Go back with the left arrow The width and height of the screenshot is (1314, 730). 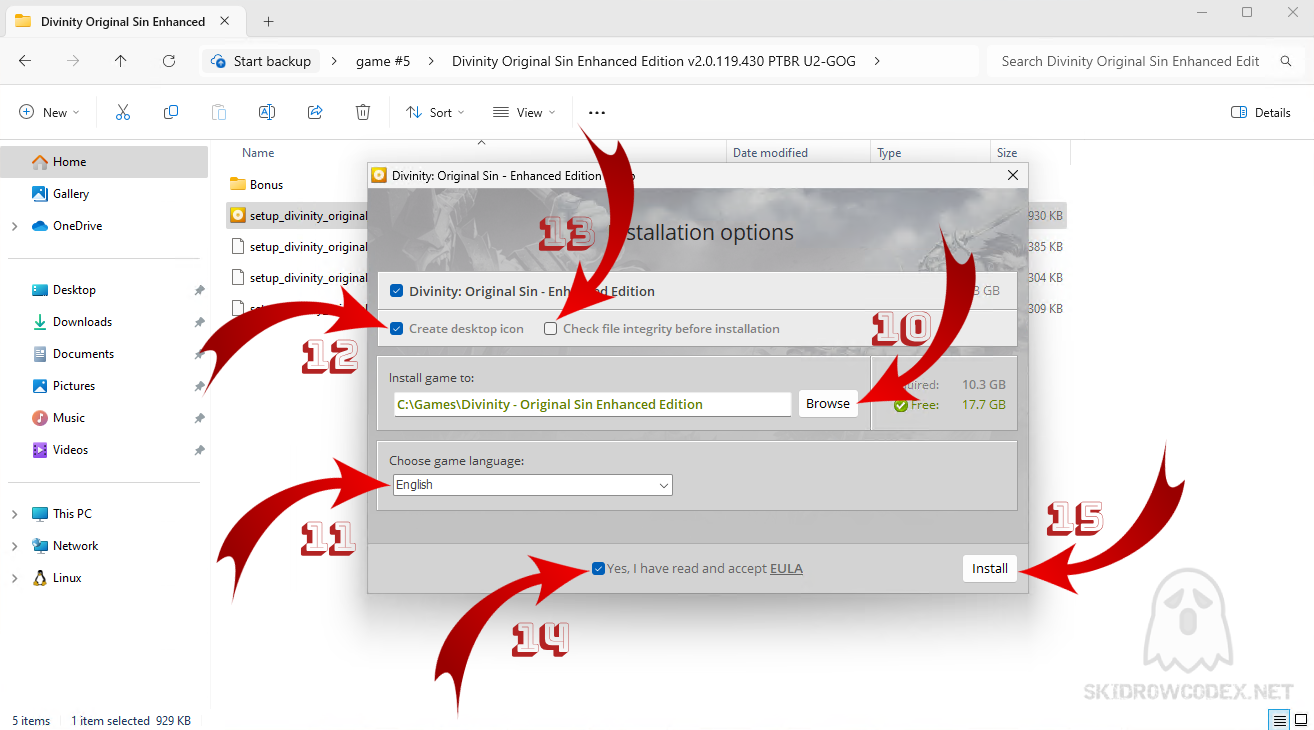(25, 61)
